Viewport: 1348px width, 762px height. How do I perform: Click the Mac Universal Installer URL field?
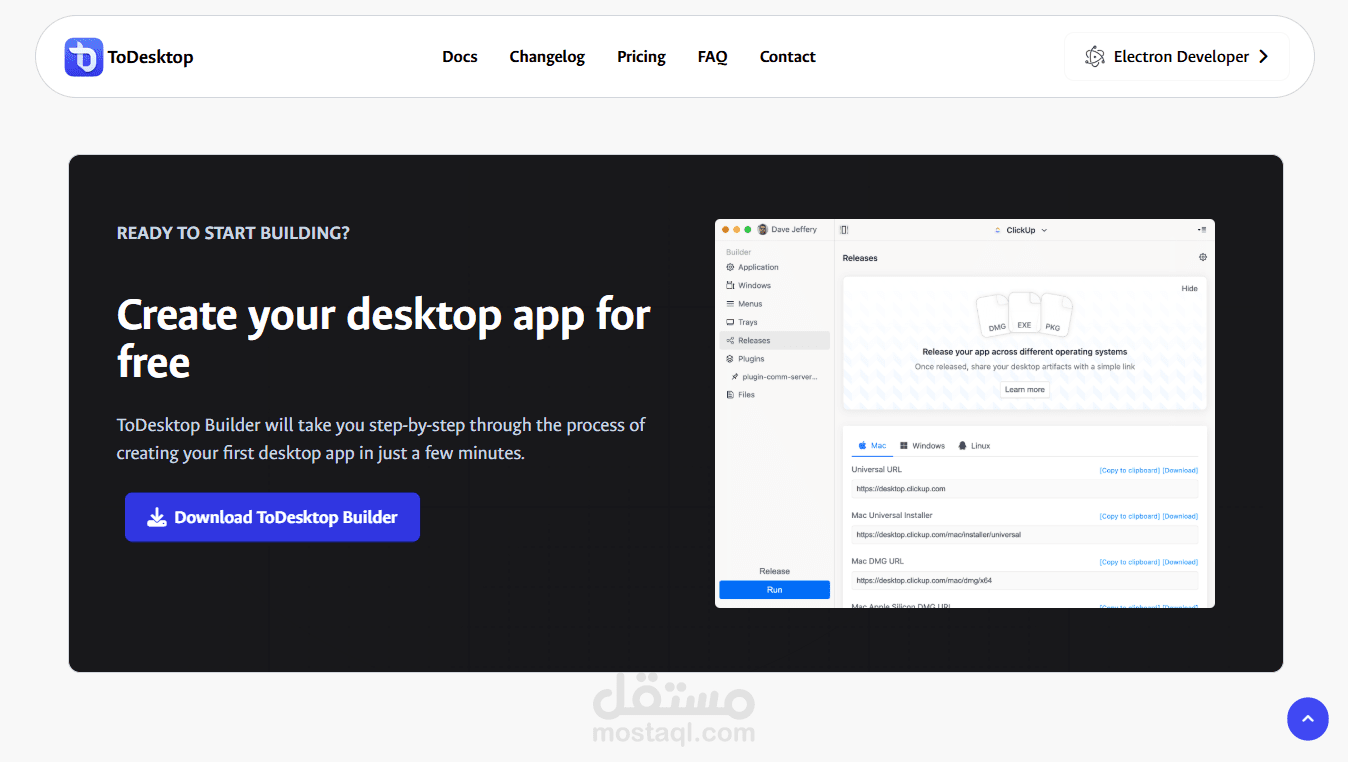pyautogui.click(x=1025, y=535)
